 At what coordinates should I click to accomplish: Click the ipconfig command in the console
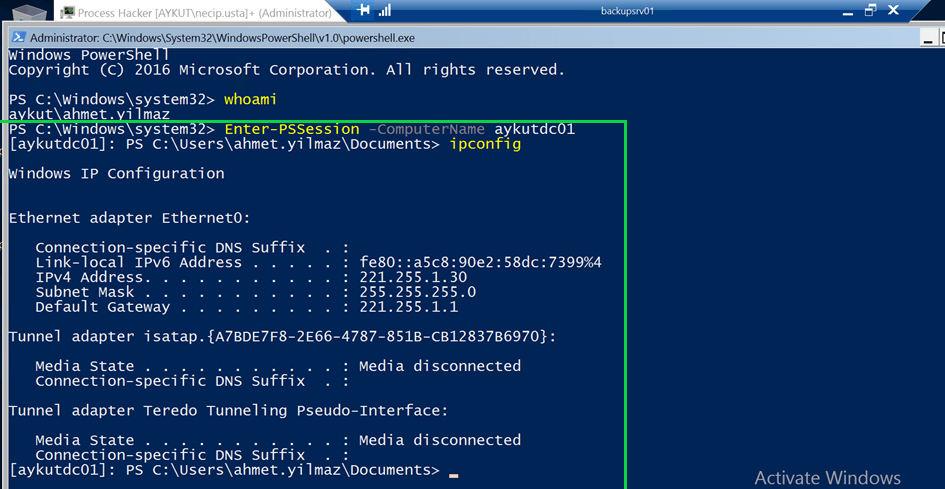(485, 145)
